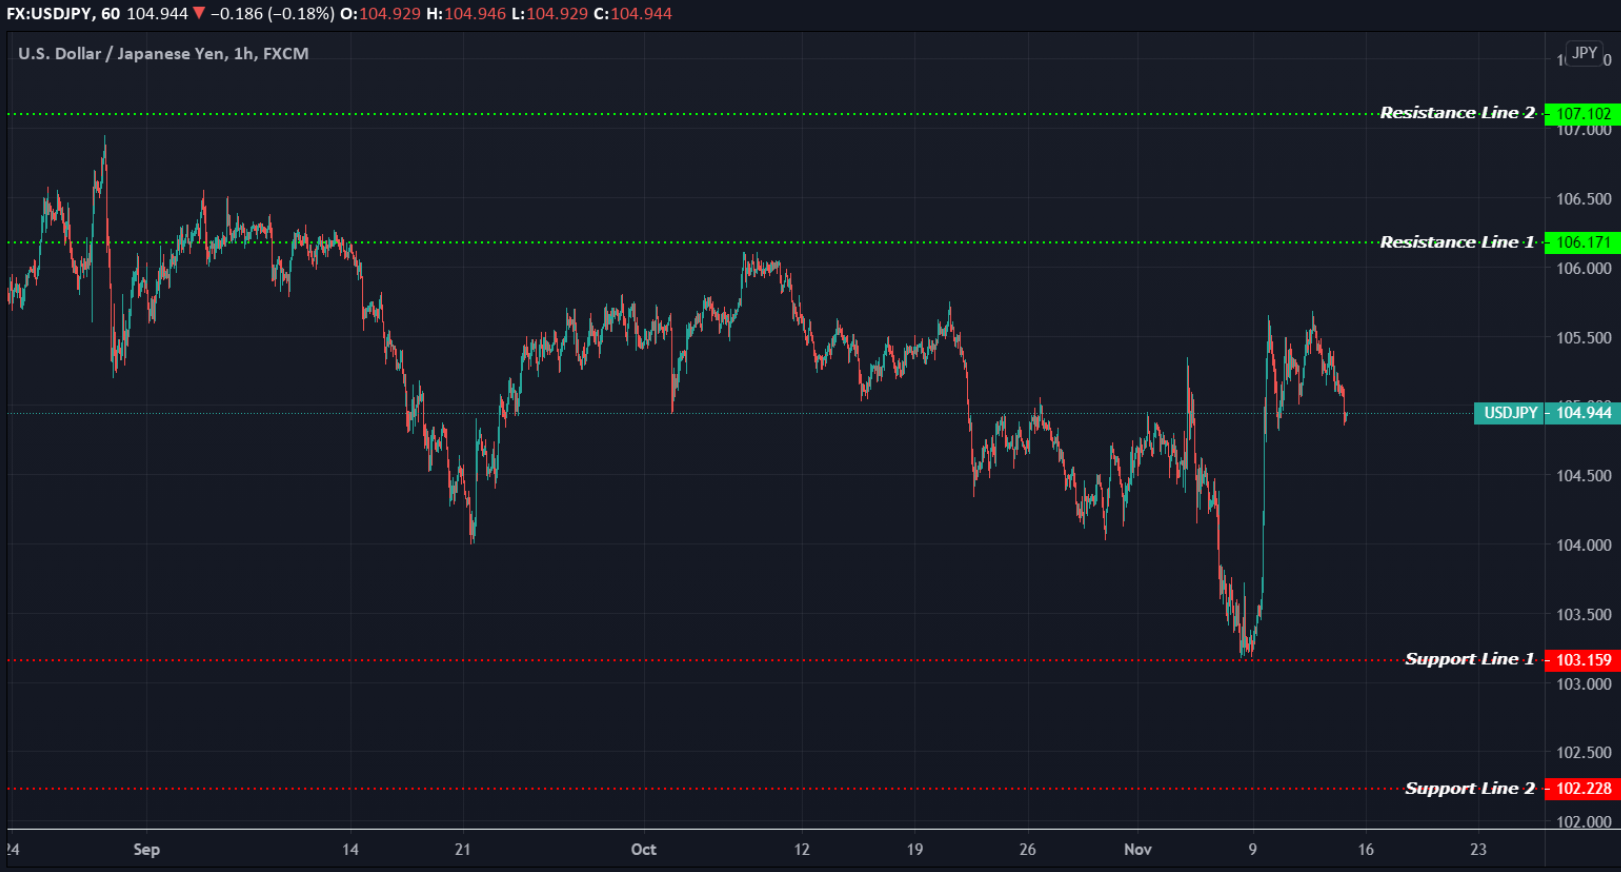This screenshot has height=872, width=1621.
Task: Click 106.500 on price scale
Action: click(1584, 199)
